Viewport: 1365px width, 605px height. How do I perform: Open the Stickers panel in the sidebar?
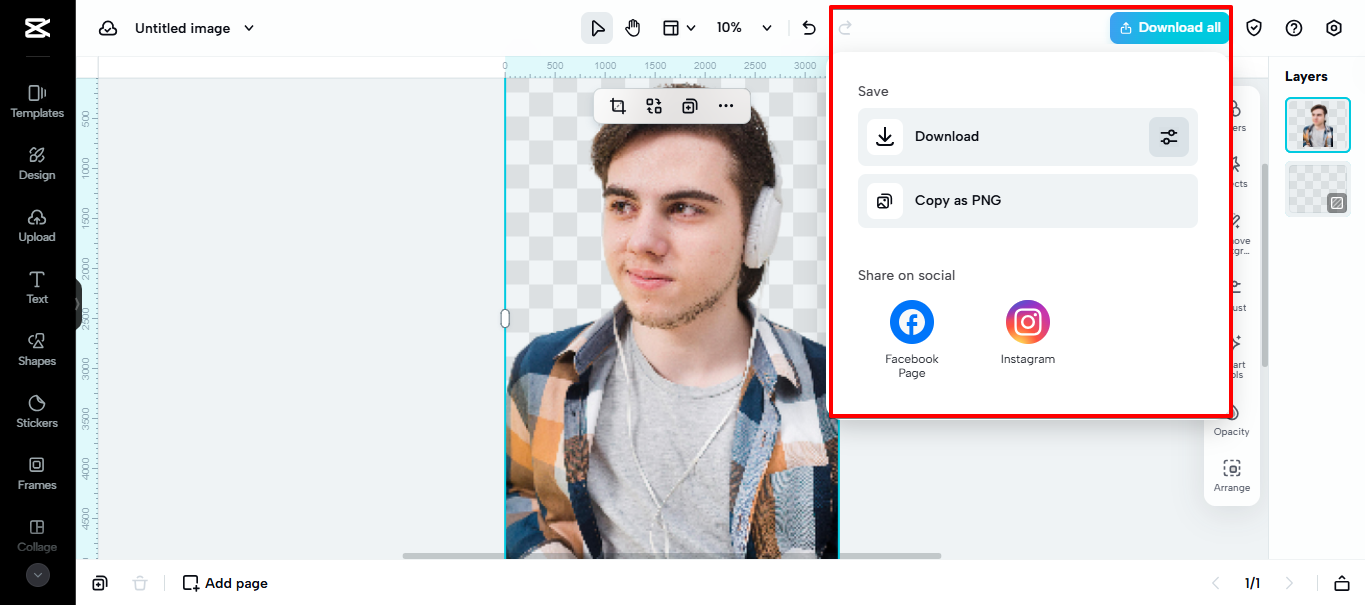click(x=37, y=411)
